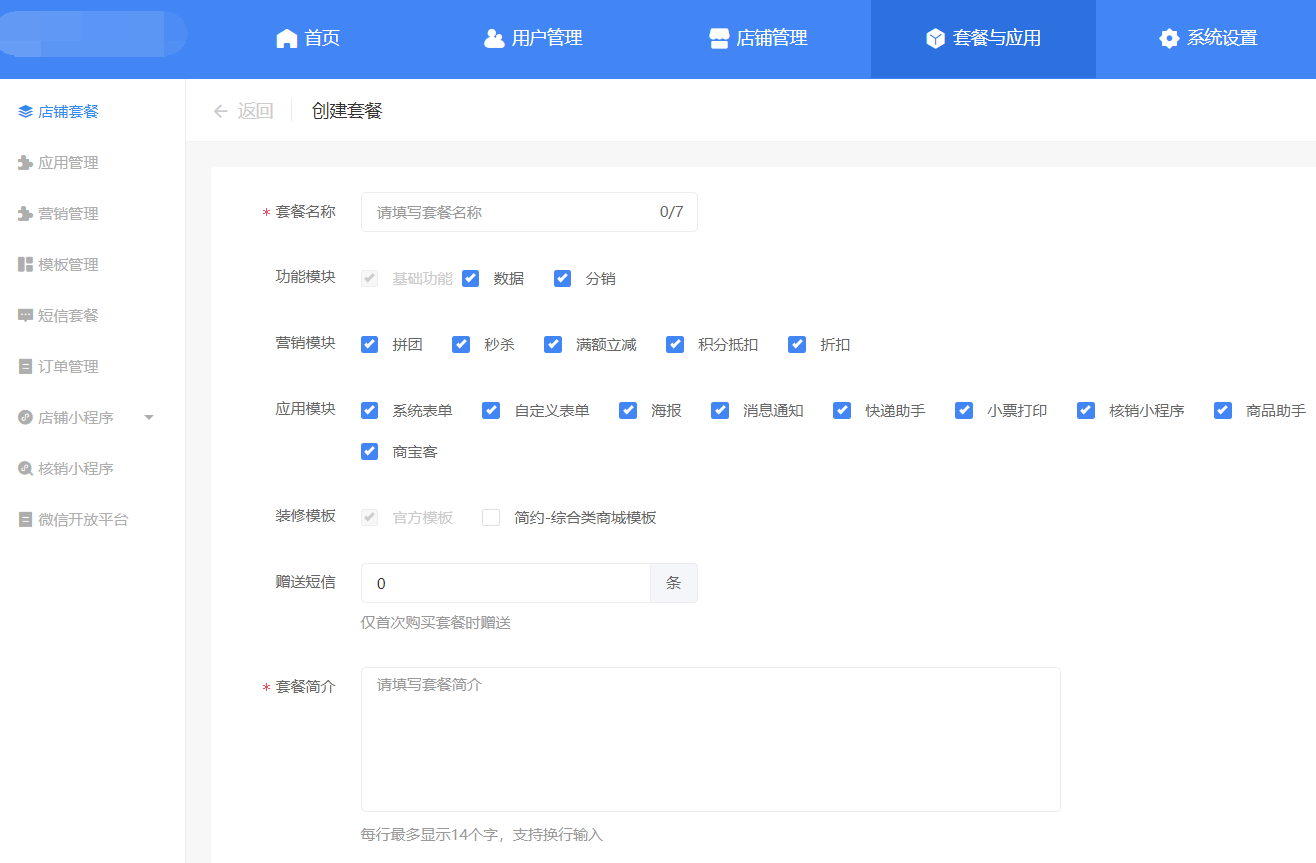Open 微信开放平台 from the sidebar
The image size is (1316, 863).
pos(83,520)
